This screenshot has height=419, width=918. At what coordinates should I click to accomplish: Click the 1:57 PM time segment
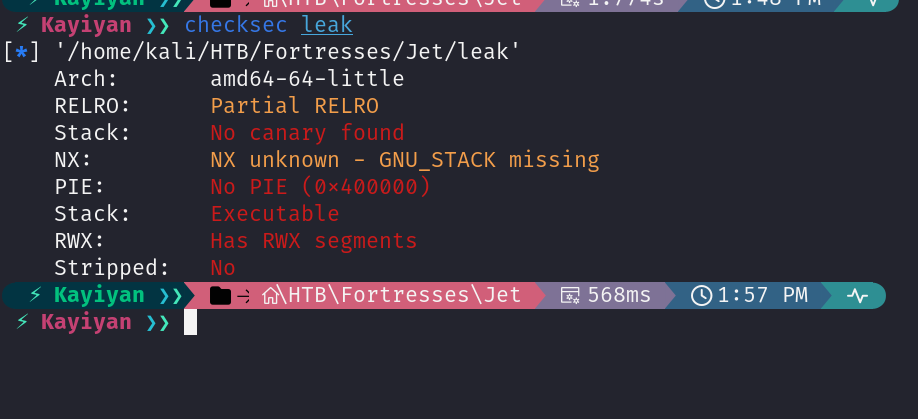point(762,295)
